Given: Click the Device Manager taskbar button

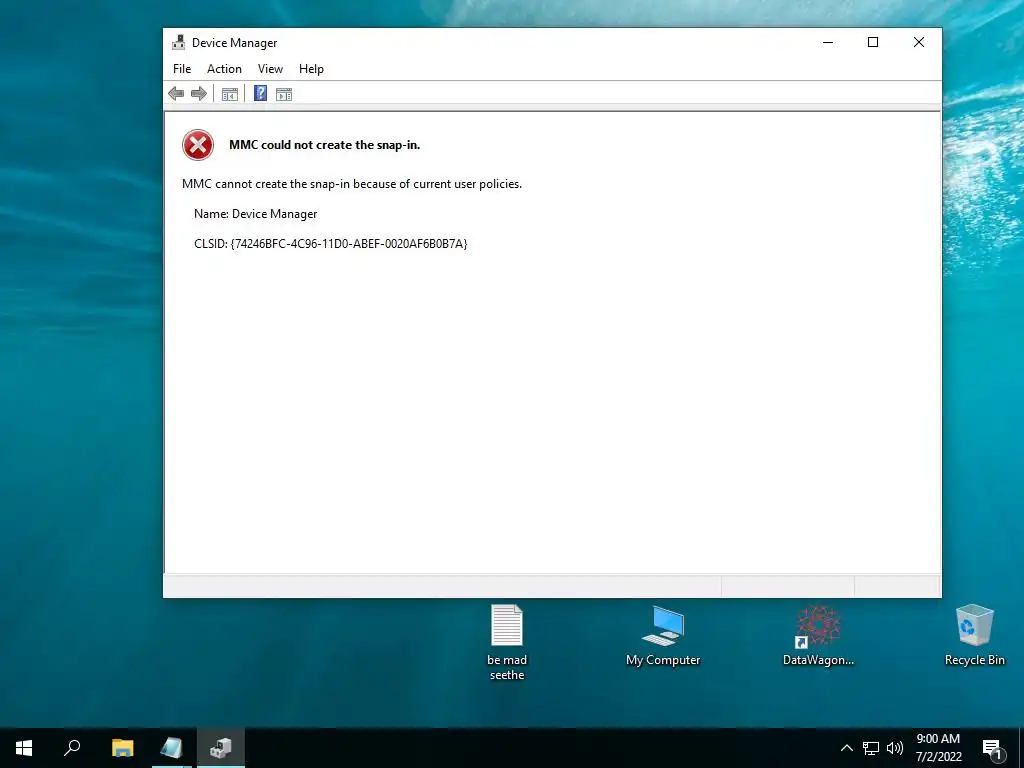Looking at the screenshot, I should pyautogui.click(x=221, y=748).
